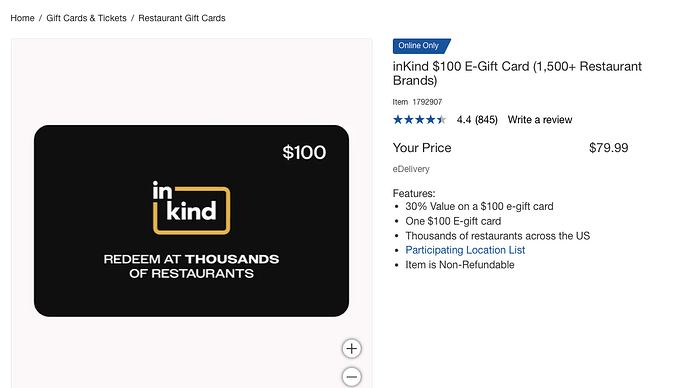Click the $100 amount on the card
This screenshot has width=690, height=388.
(x=304, y=153)
